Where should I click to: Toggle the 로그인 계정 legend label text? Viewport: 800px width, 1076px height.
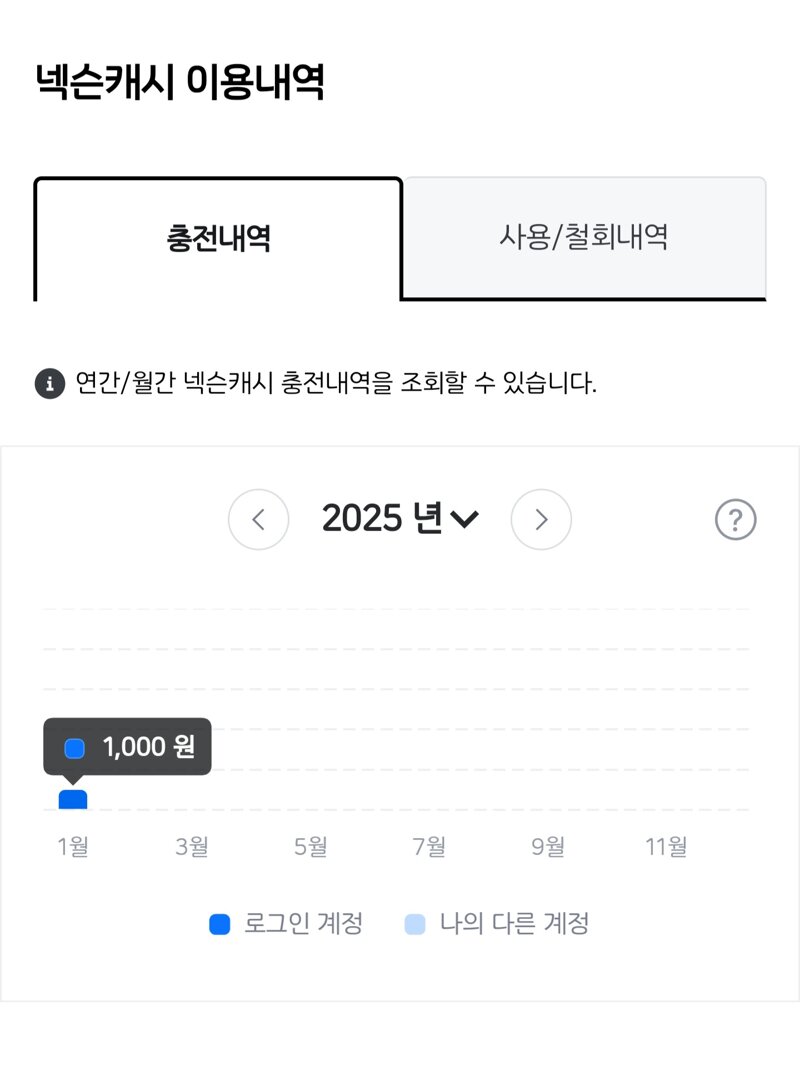(303, 924)
